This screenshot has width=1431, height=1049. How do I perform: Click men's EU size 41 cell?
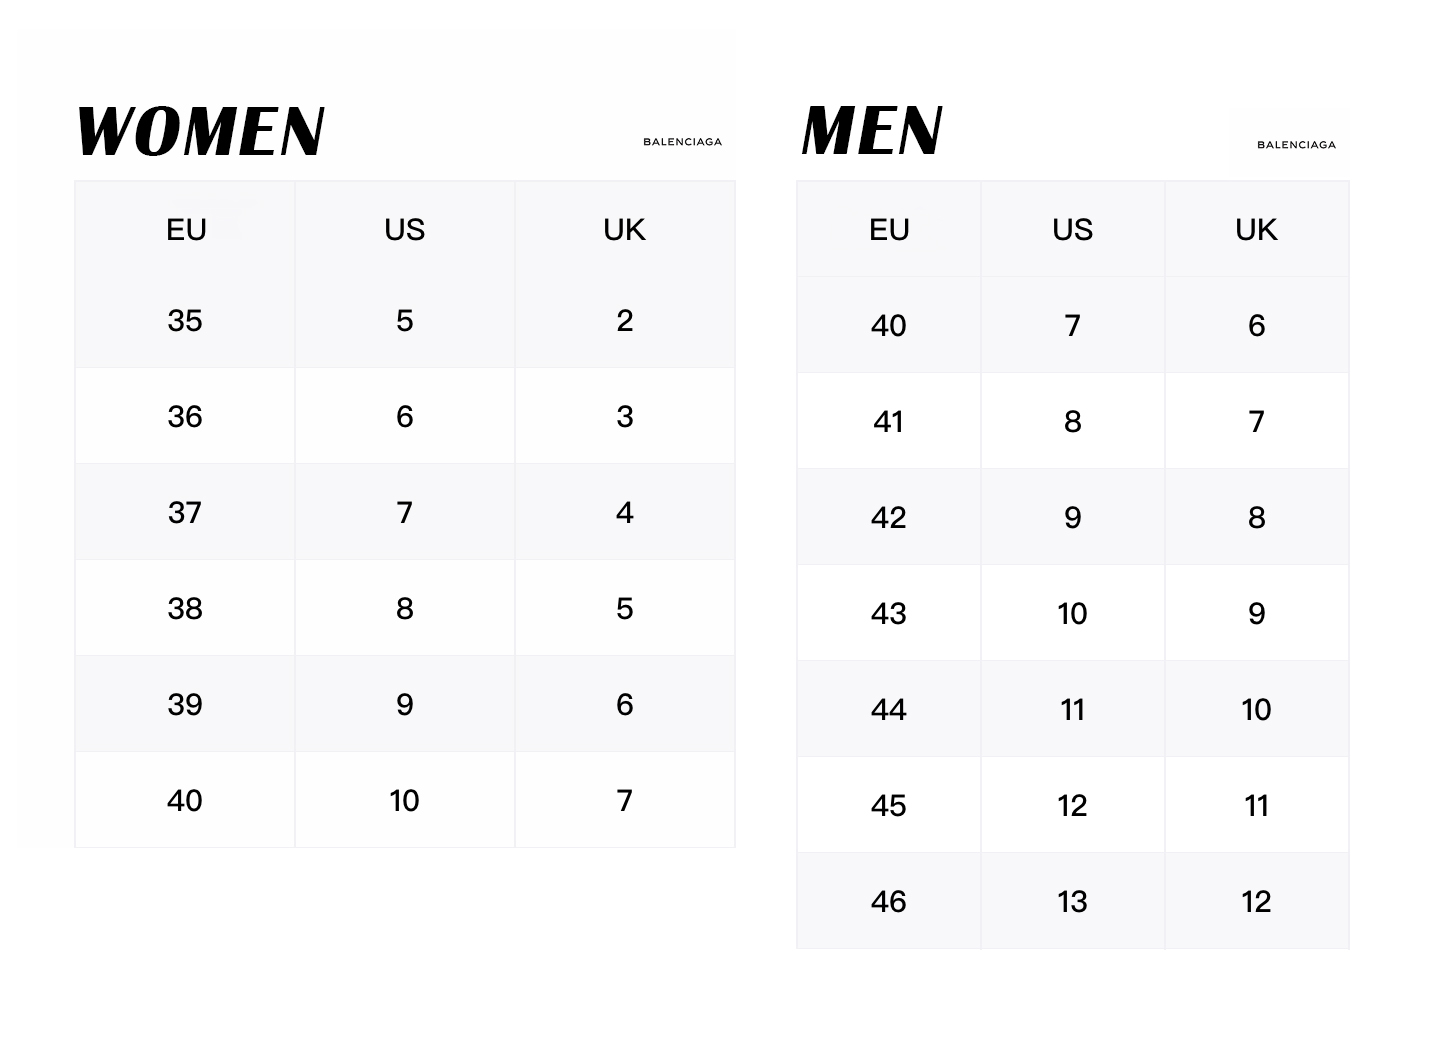tap(889, 421)
